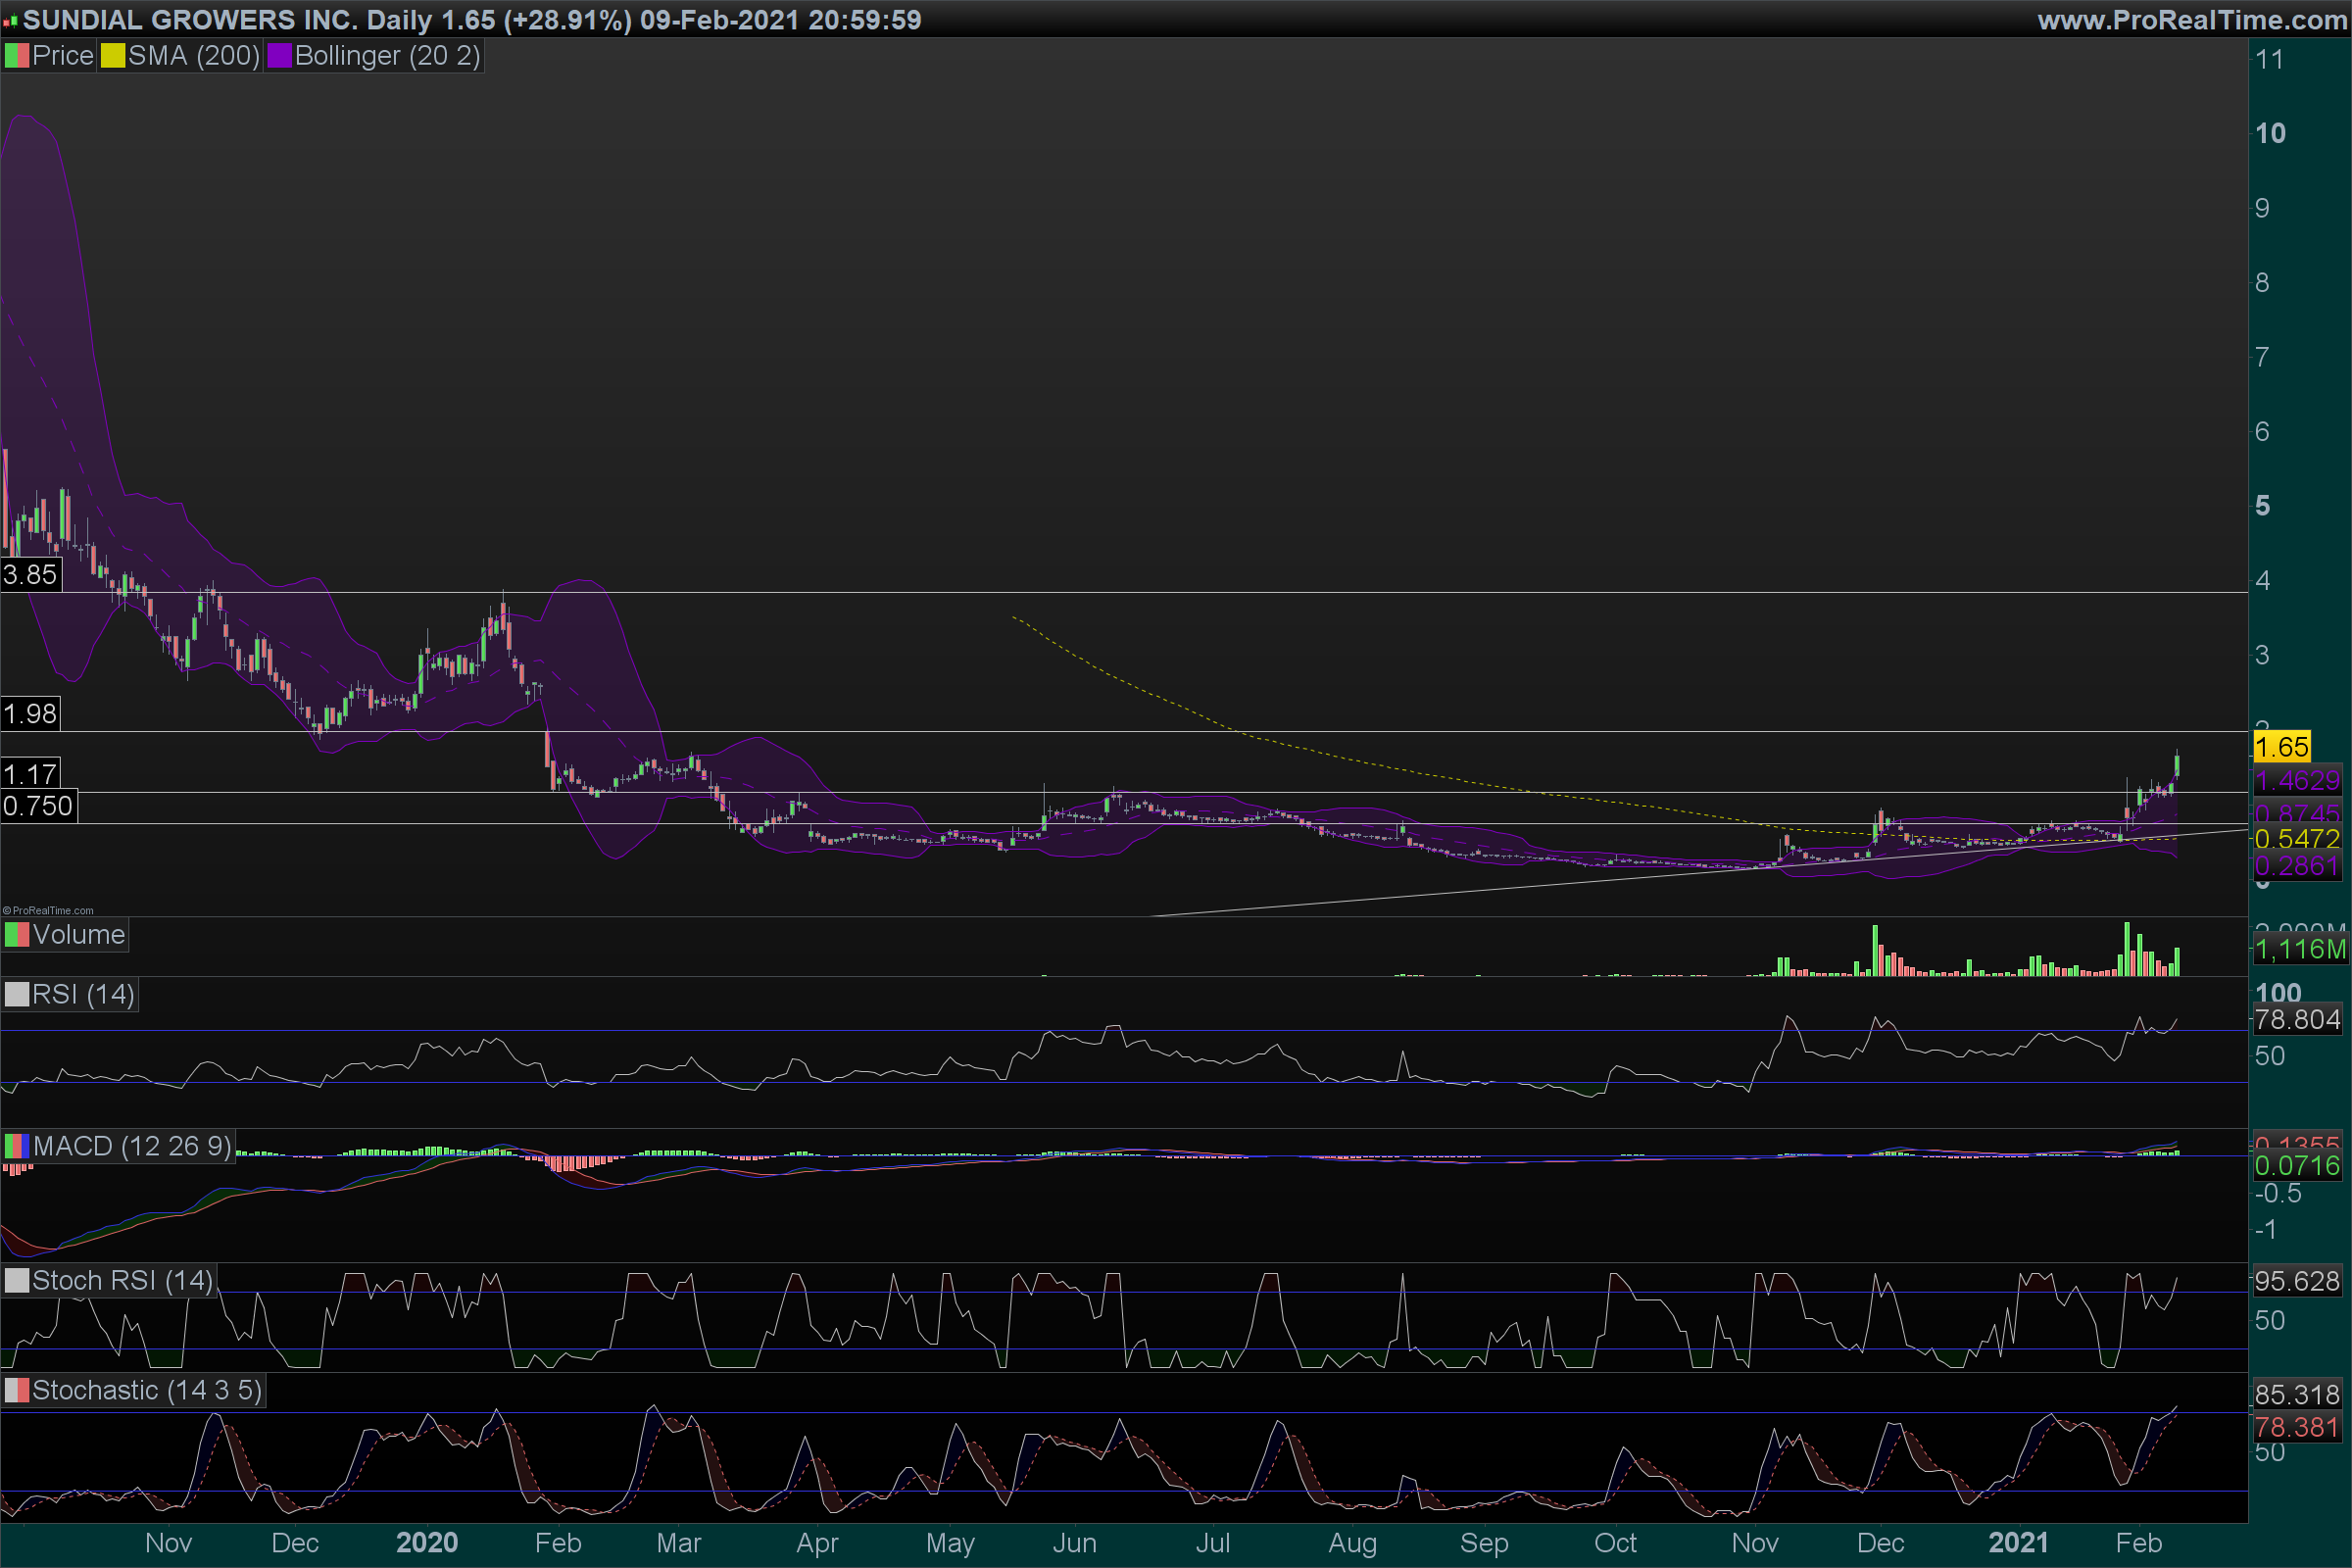This screenshot has width=2352, height=1568.
Task: Click the RSI (14) legend icon
Action: click(17, 995)
